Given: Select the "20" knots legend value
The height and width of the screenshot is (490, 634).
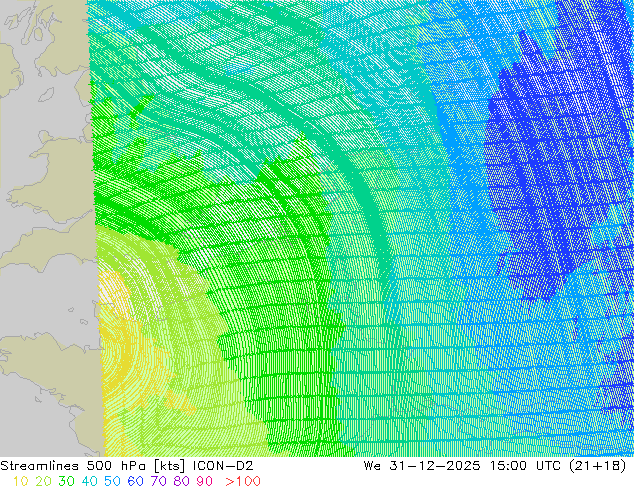Looking at the screenshot, I should 43,481.
